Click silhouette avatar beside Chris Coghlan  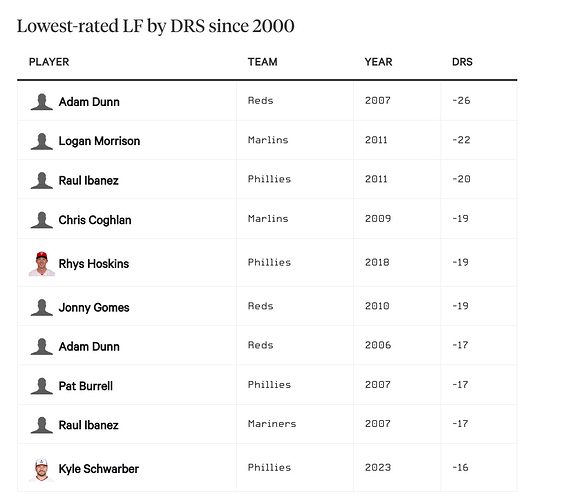pyautogui.click(x=42, y=220)
